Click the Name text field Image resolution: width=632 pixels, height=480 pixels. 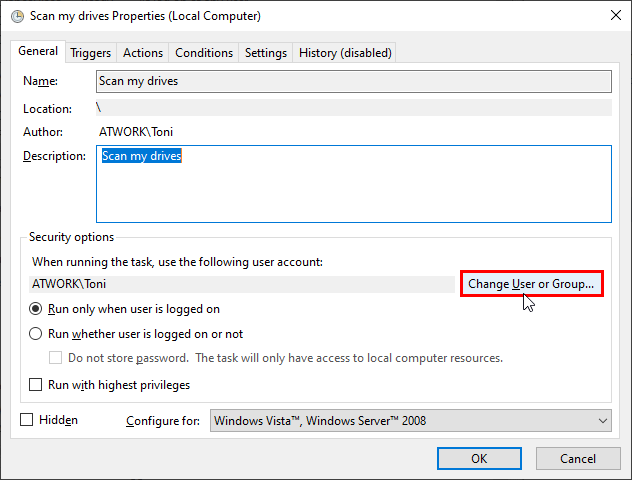click(353, 81)
